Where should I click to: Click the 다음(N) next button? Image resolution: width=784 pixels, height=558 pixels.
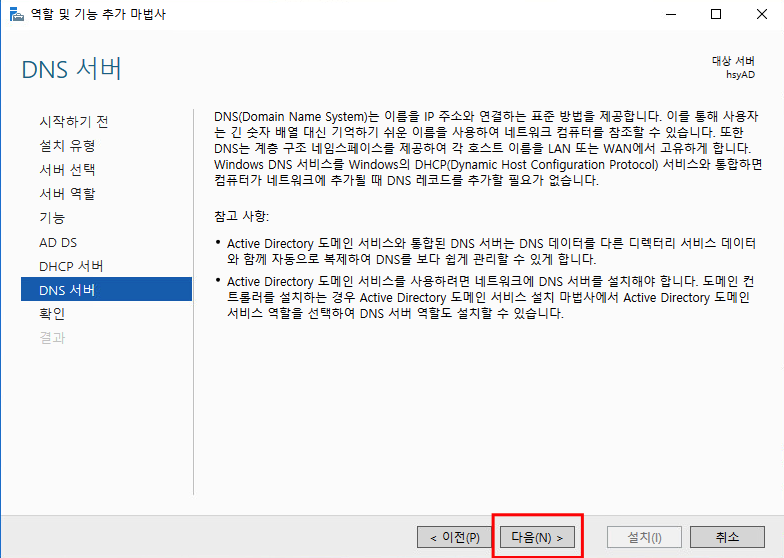(x=537, y=538)
